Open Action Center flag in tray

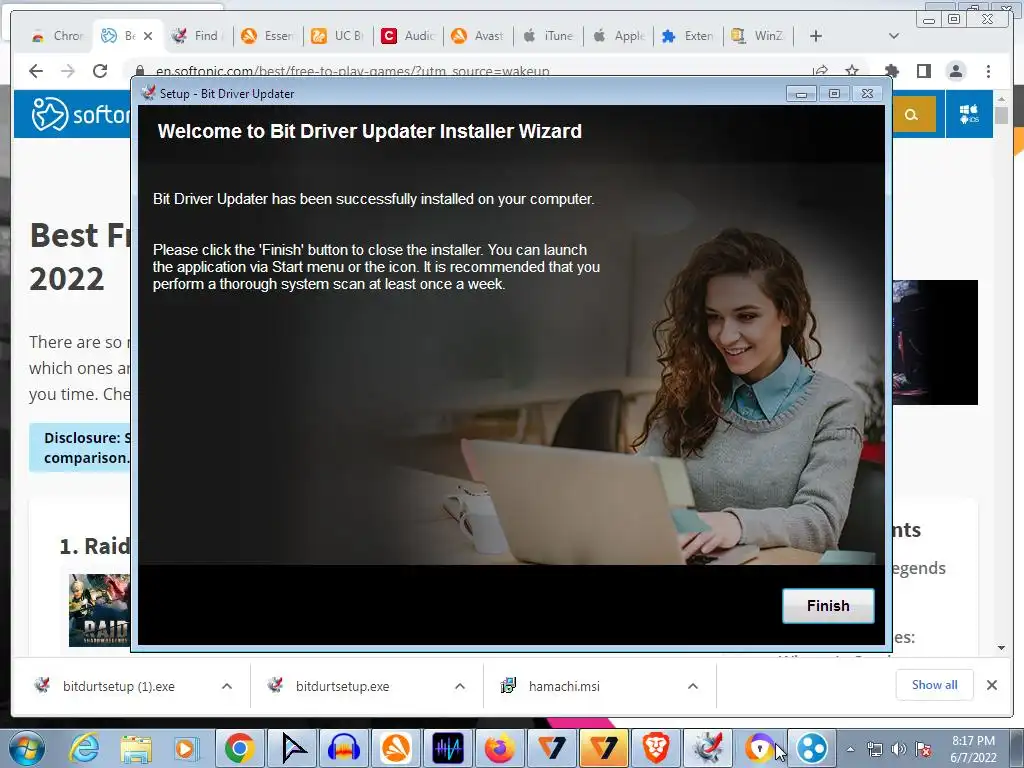click(923, 749)
